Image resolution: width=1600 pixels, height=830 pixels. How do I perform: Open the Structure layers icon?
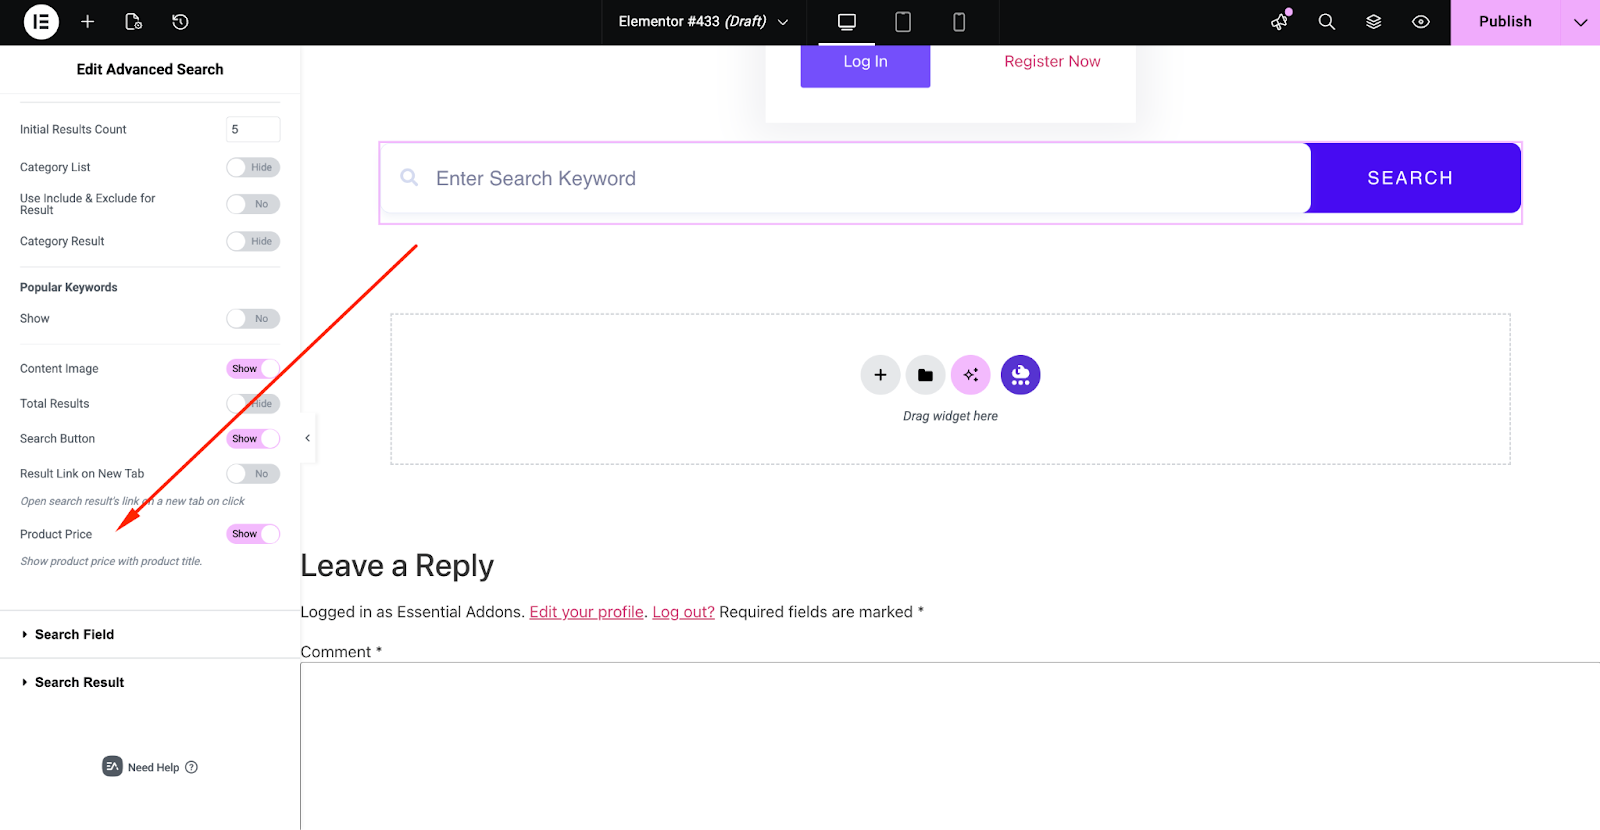pyautogui.click(x=1373, y=22)
